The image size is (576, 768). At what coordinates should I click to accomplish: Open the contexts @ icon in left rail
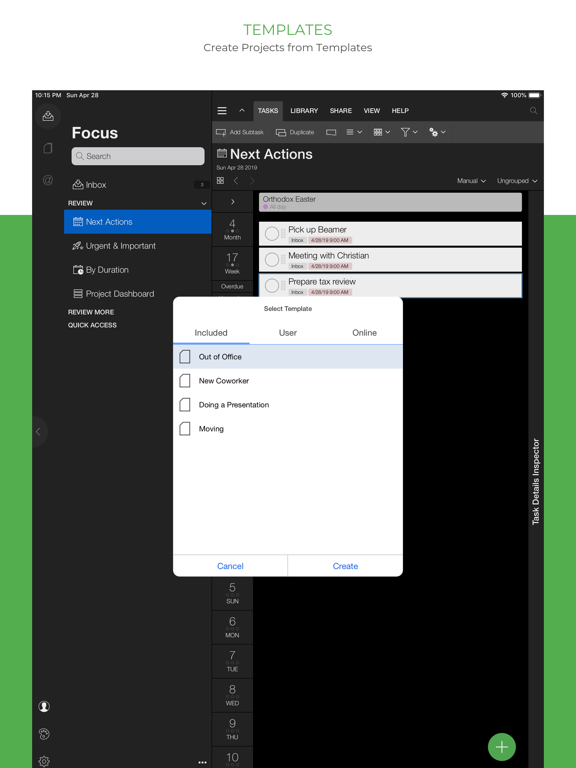coord(48,180)
